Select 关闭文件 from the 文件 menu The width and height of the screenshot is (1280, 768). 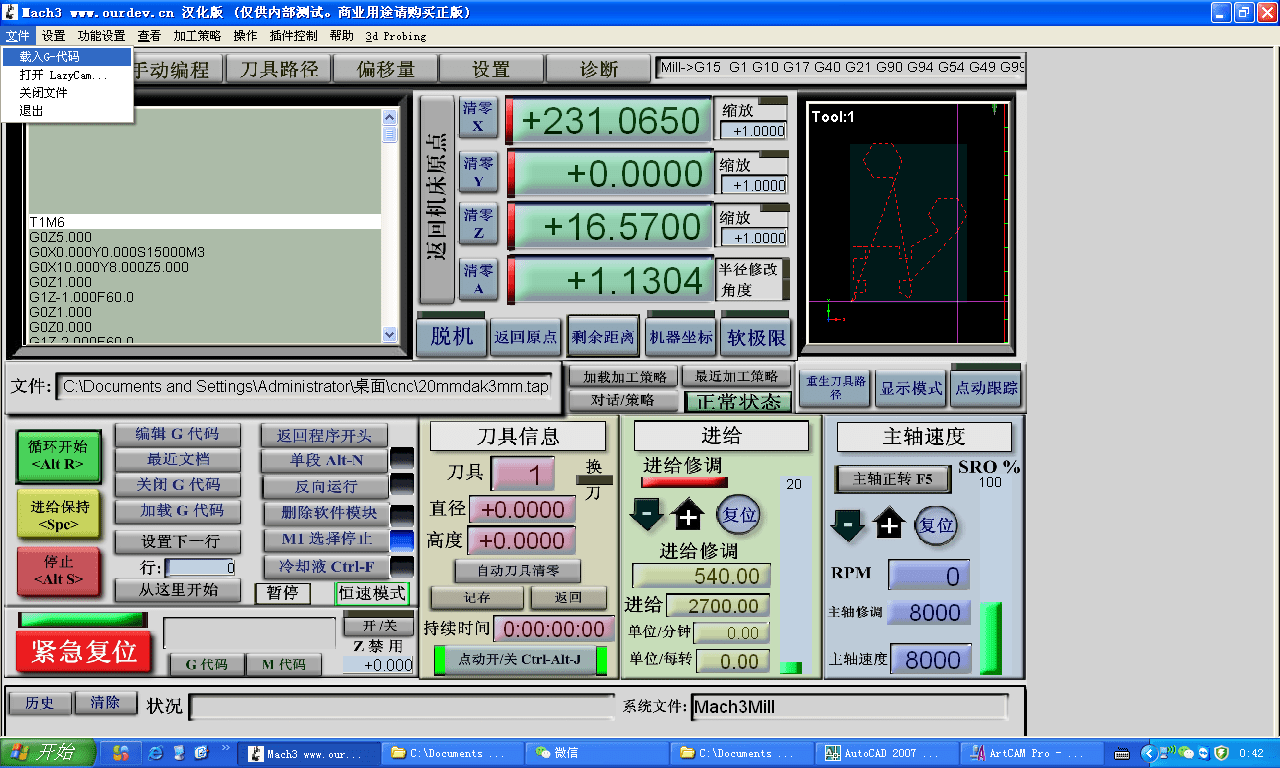point(67,92)
